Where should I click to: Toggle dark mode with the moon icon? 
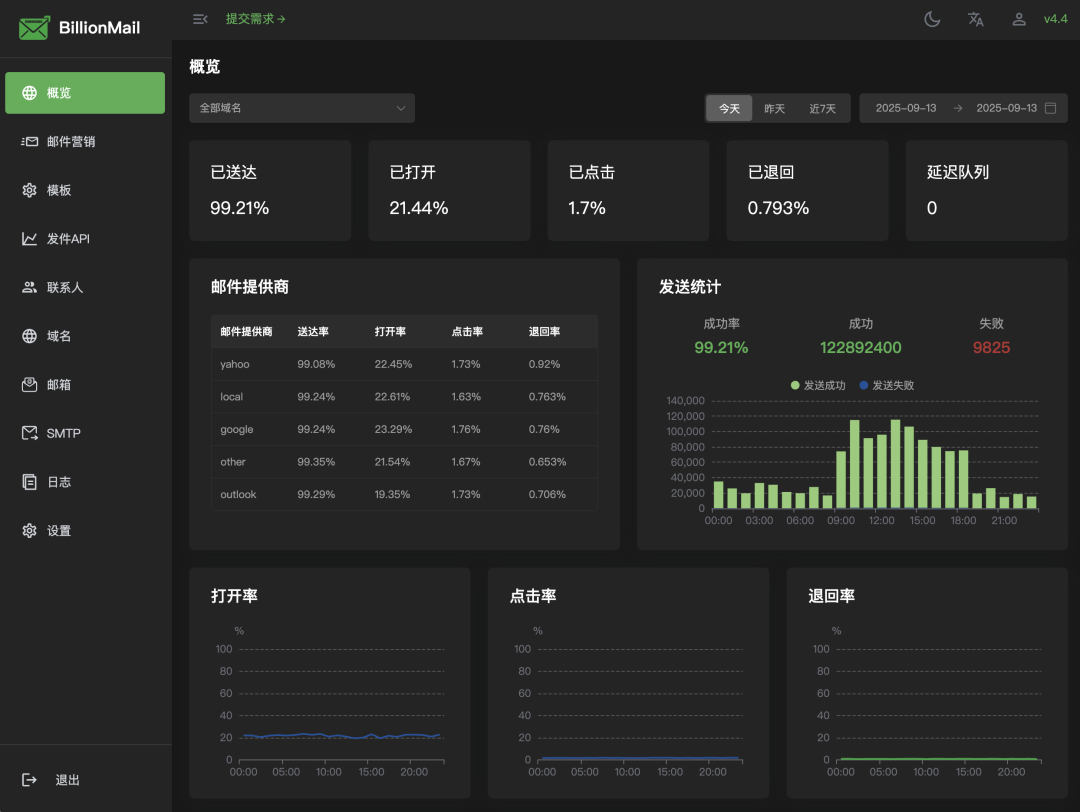[x=931, y=19]
